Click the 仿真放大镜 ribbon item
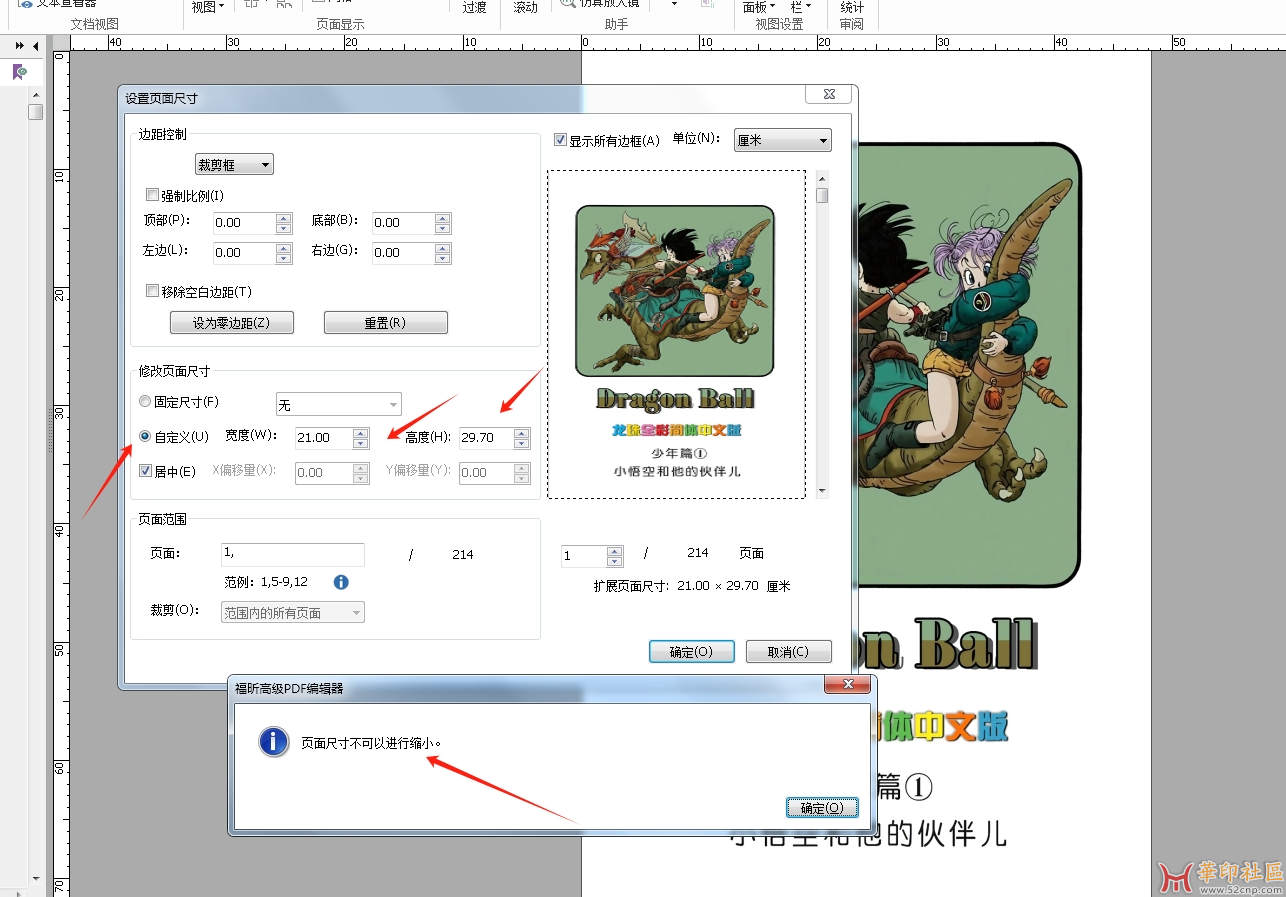This screenshot has height=897, width=1286. (600, 5)
